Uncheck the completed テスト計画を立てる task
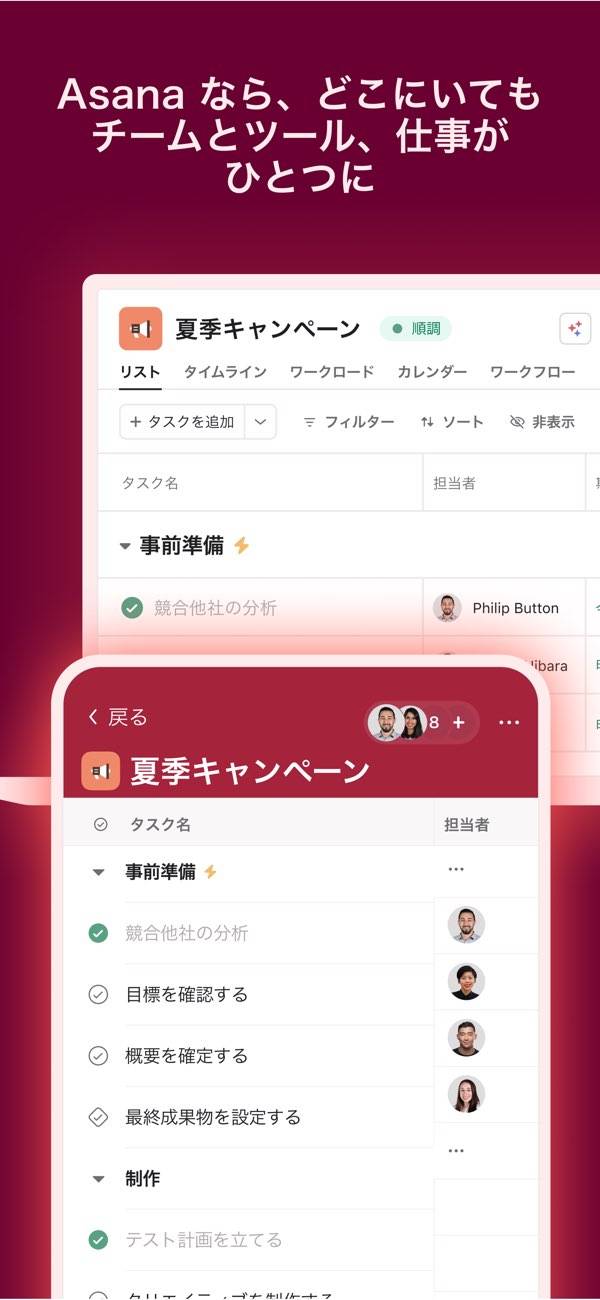Screen dimensions: 600x1300 (98, 1239)
